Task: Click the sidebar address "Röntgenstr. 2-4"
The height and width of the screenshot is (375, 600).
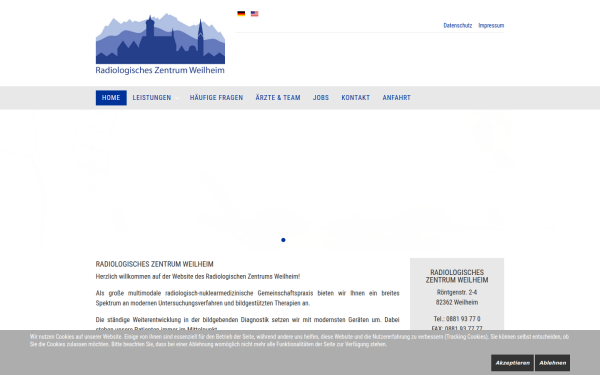Action: [457, 292]
